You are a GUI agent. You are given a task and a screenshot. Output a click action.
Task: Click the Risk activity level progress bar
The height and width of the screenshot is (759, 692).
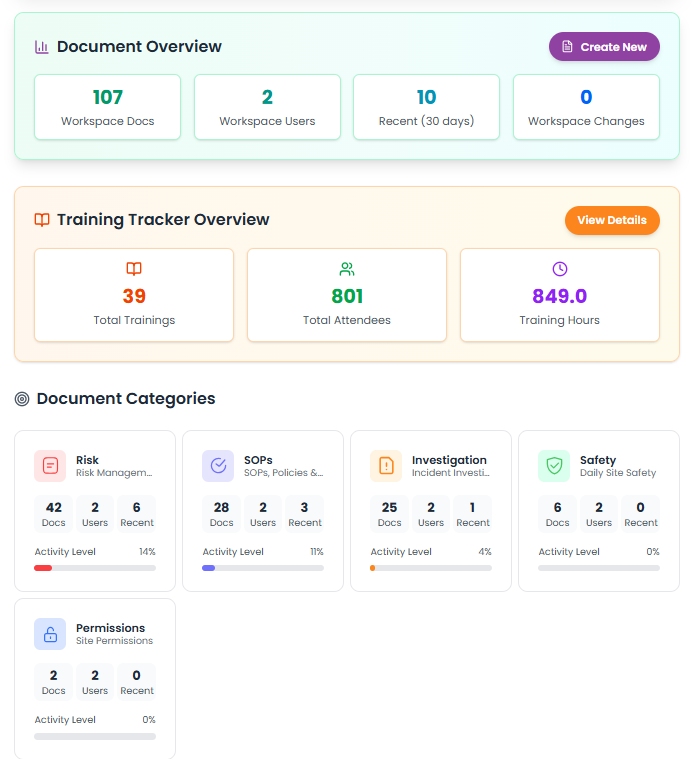tap(95, 568)
